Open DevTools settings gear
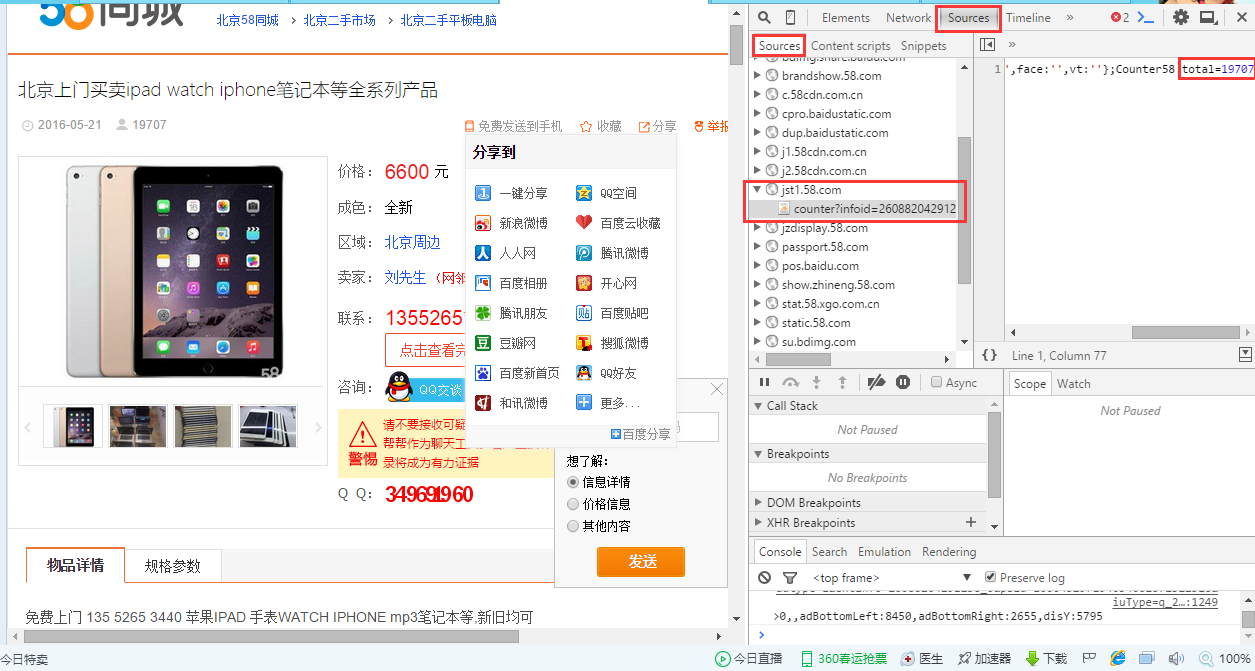The width and height of the screenshot is (1255, 671). point(1181,18)
